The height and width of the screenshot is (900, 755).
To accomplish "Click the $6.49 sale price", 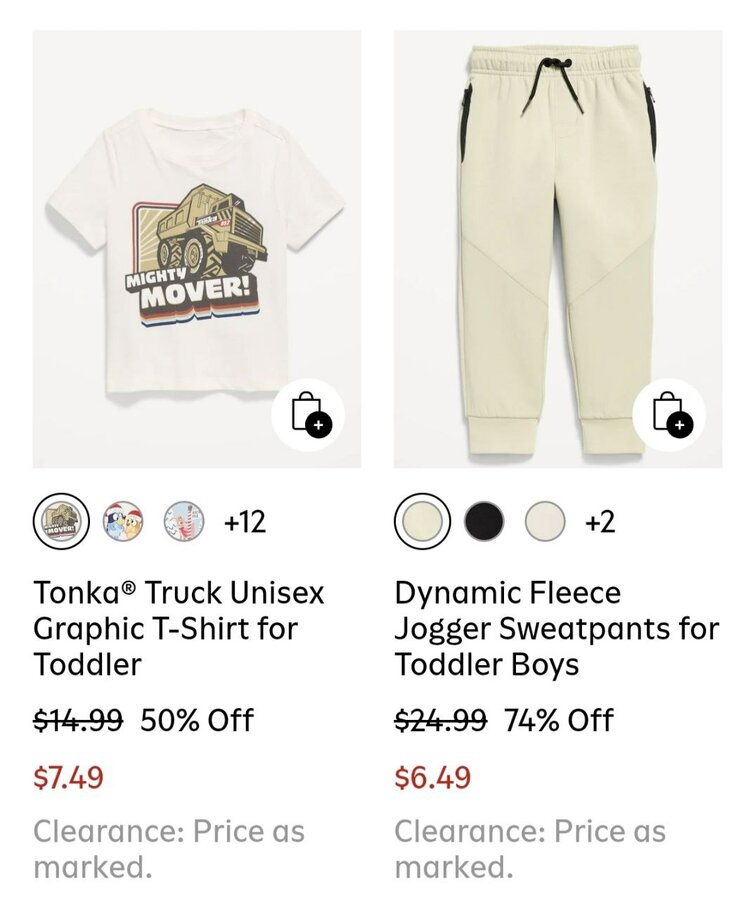I will pos(432,777).
